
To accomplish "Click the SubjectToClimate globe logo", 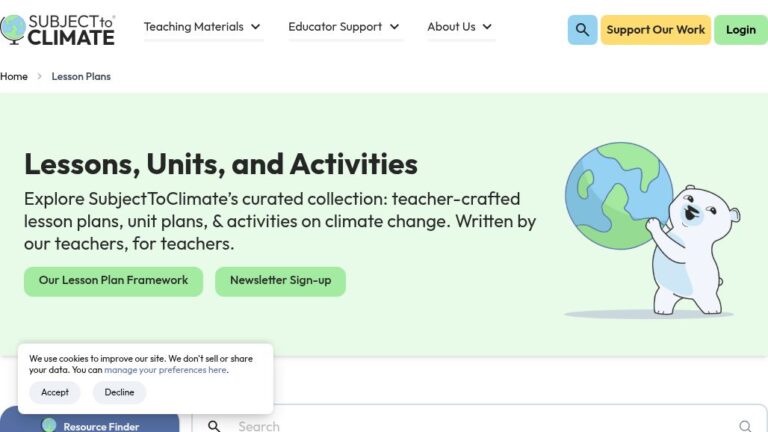I will (57, 29).
